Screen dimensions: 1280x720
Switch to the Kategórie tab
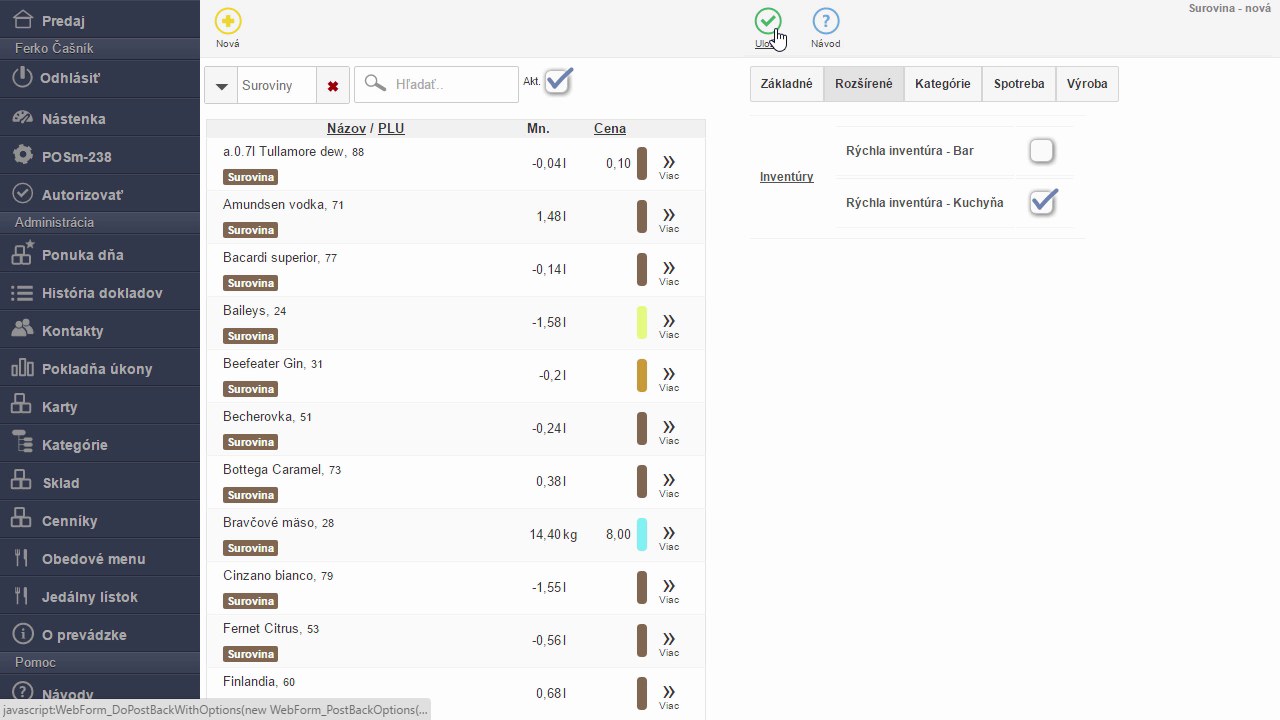(943, 84)
